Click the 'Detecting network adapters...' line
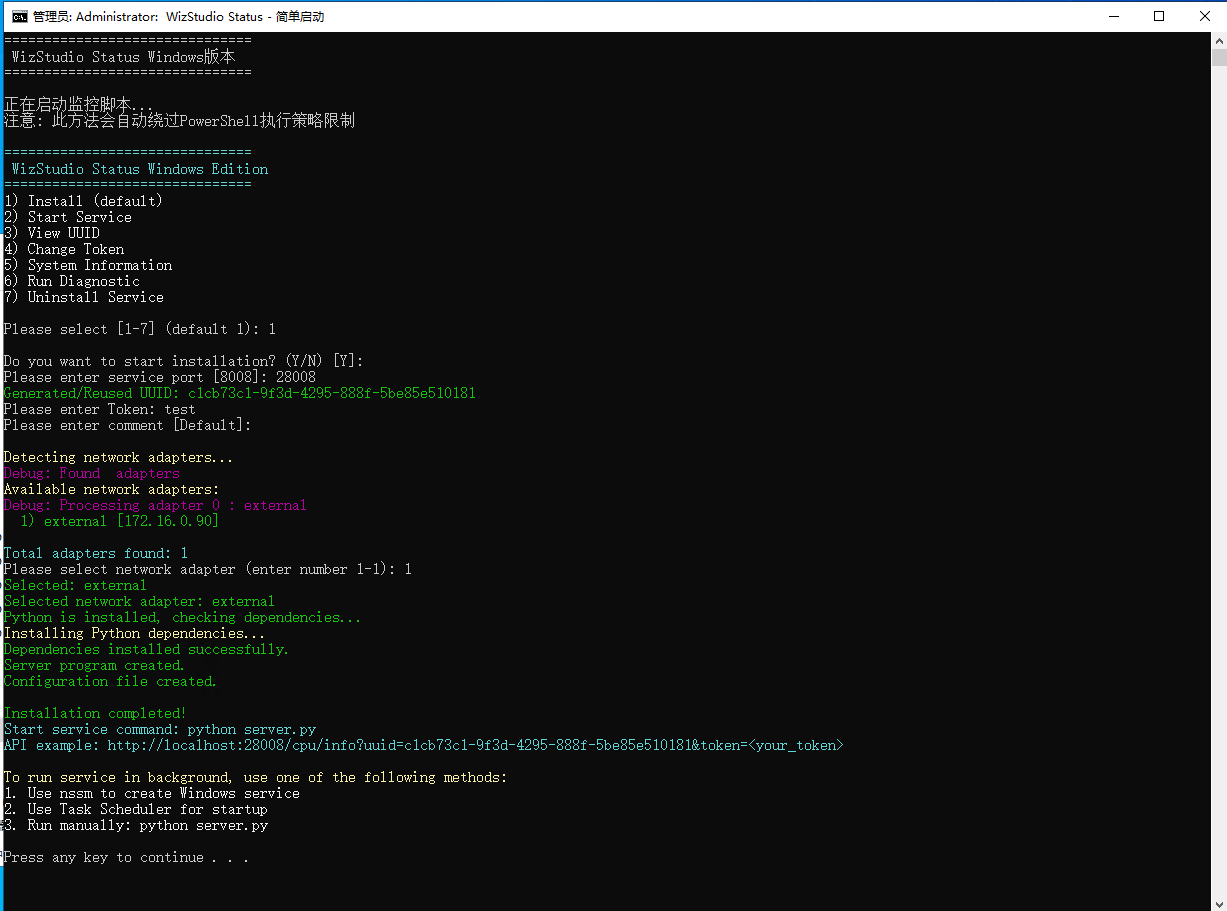1227x911 pixels. pyautogui.click(x=118, y=457)
